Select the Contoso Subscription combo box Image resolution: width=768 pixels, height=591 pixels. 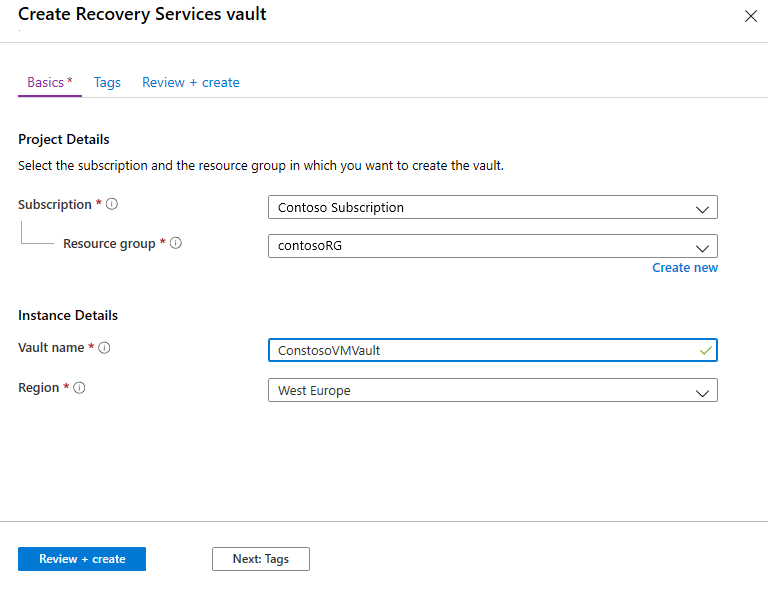(480, 208)
